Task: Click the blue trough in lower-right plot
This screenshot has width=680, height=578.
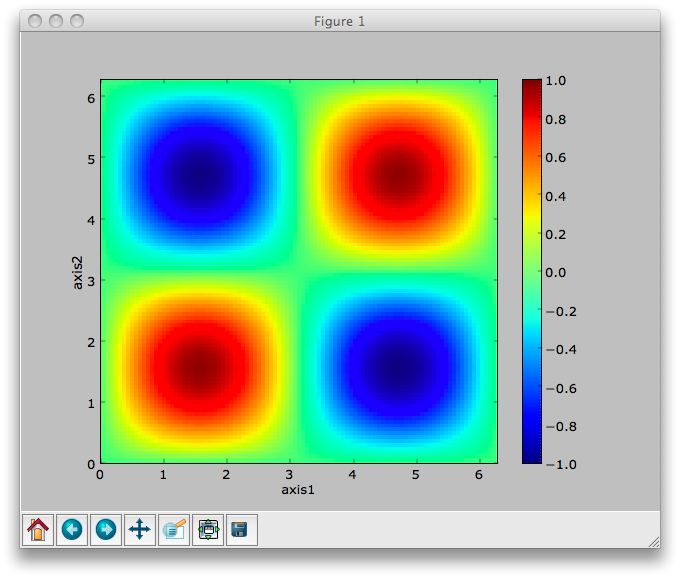Action: (x=397, y=368)
